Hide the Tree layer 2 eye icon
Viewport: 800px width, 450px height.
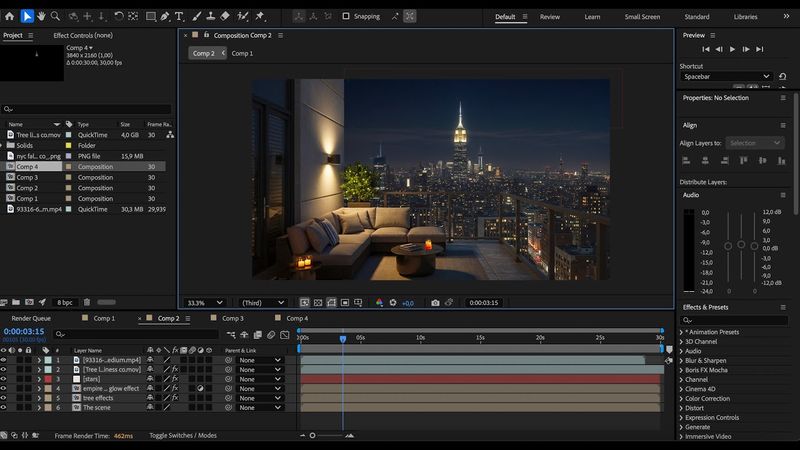(4, 369)
